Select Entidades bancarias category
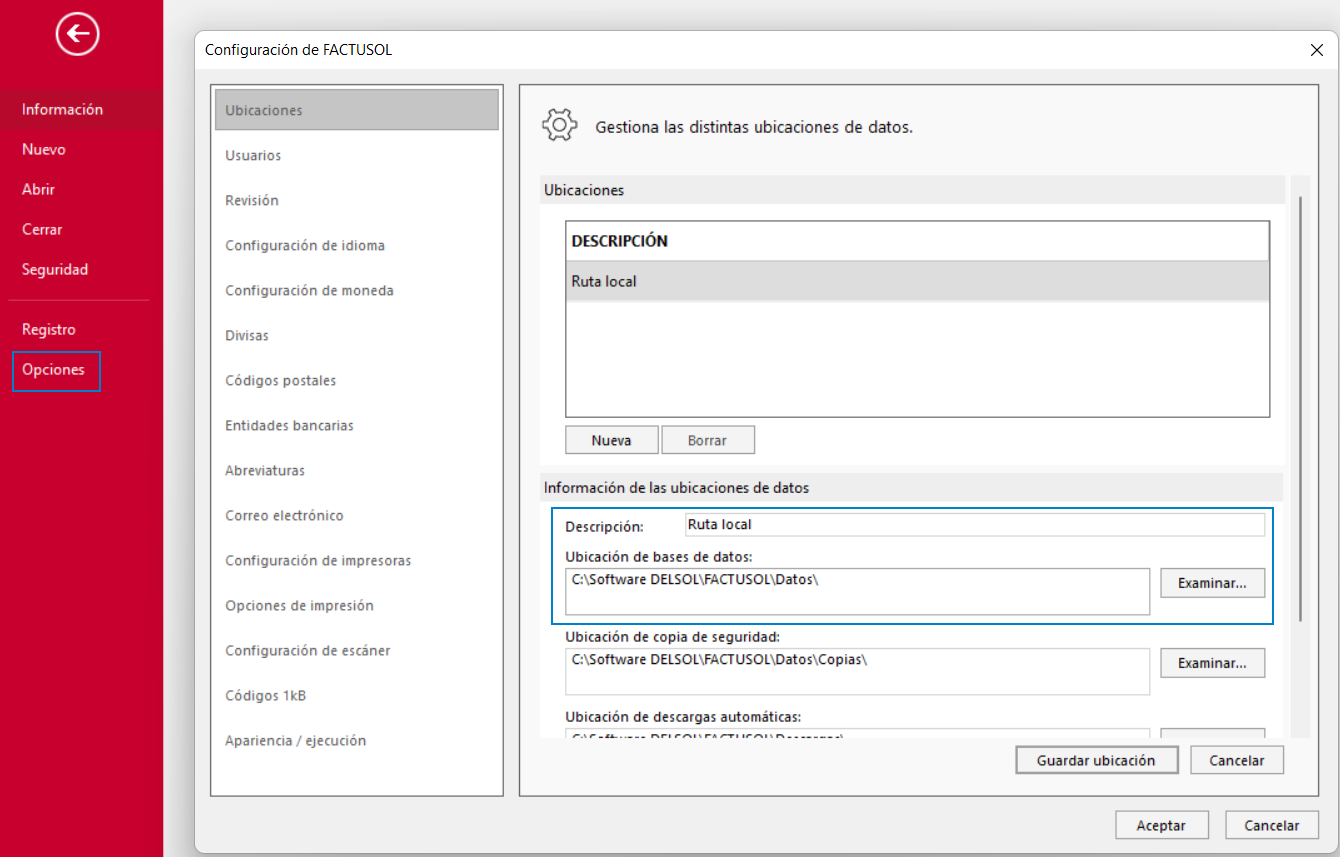This screenshot has height=857, width=1340. [289, 425]
